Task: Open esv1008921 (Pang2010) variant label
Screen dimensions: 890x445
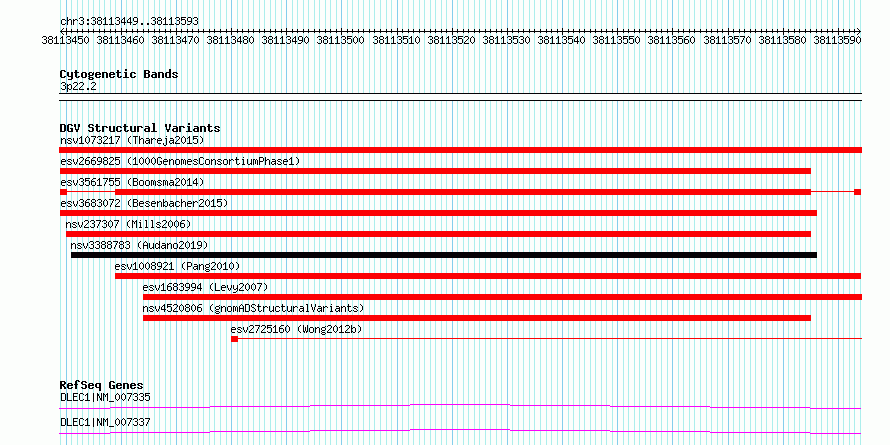Action: (178, 266)
